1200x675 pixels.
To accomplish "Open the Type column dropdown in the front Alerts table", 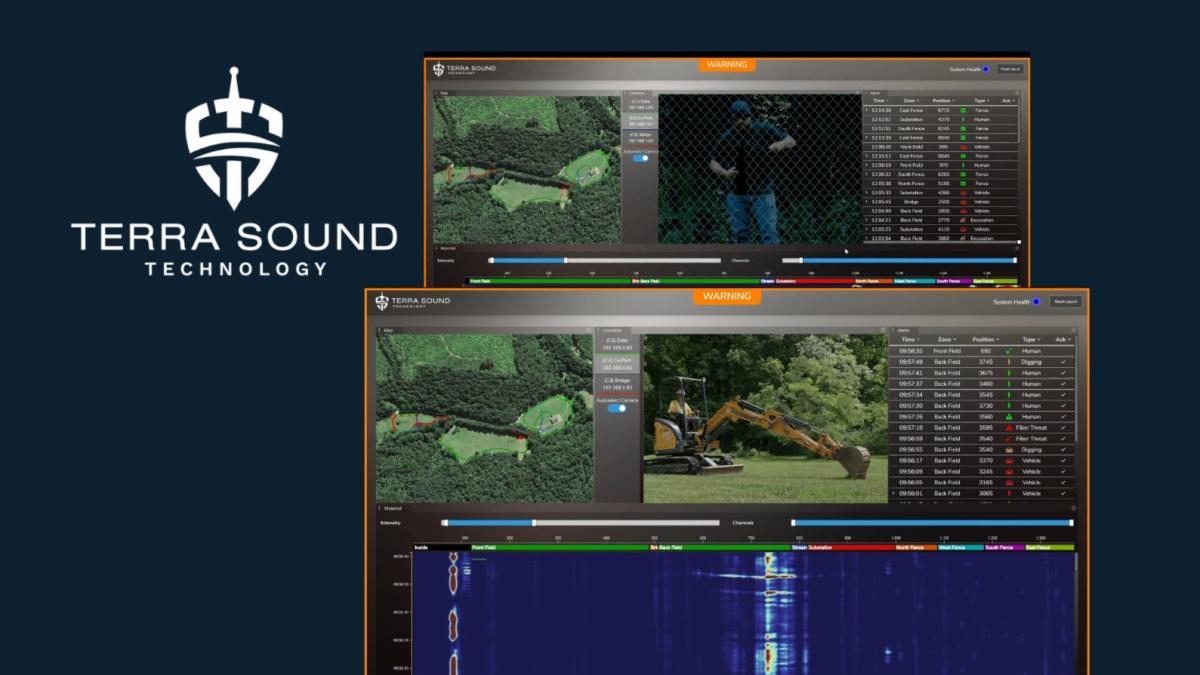I will click(1034, 340).
